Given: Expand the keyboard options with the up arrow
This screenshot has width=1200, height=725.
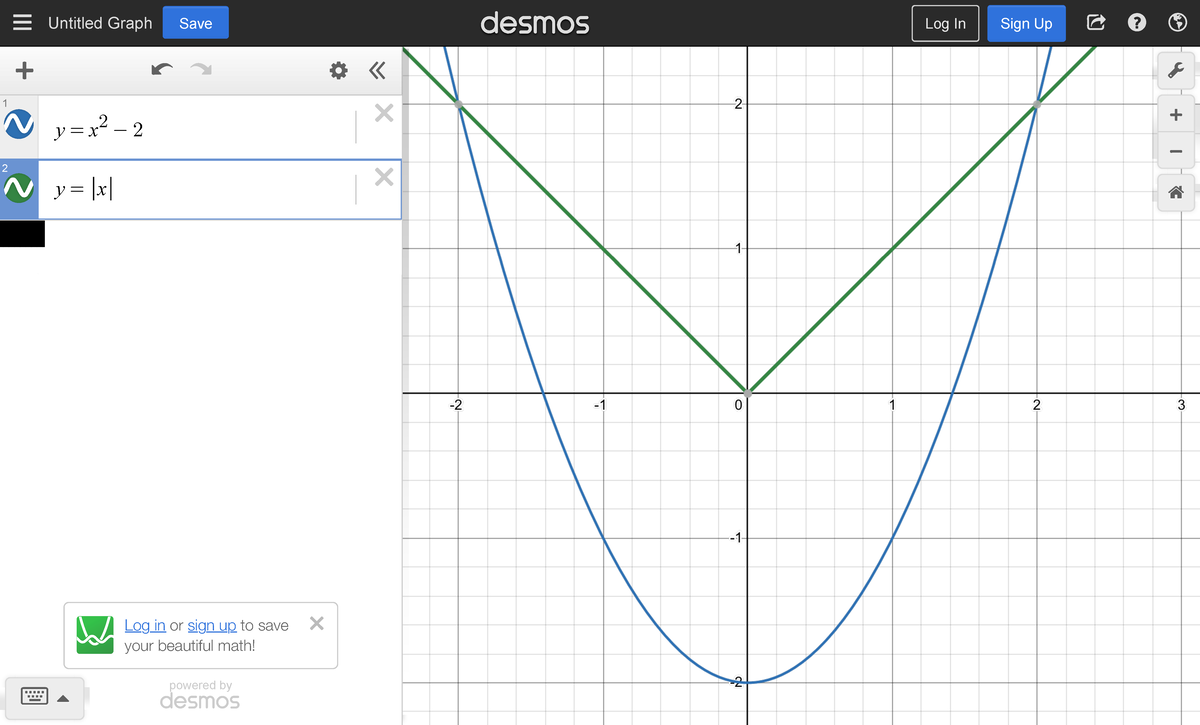Looking at the screenshot, I should coord(64,698).
